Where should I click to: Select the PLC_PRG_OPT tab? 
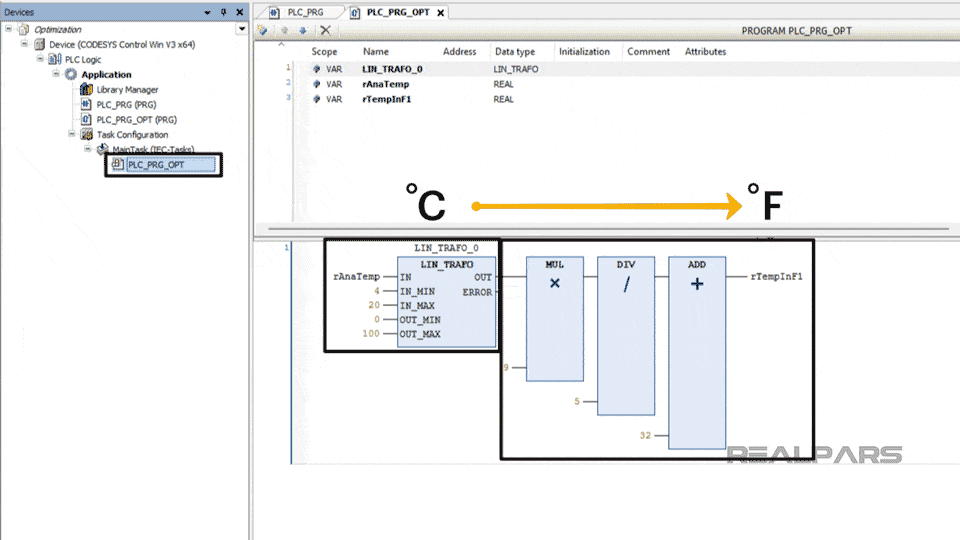398,12
